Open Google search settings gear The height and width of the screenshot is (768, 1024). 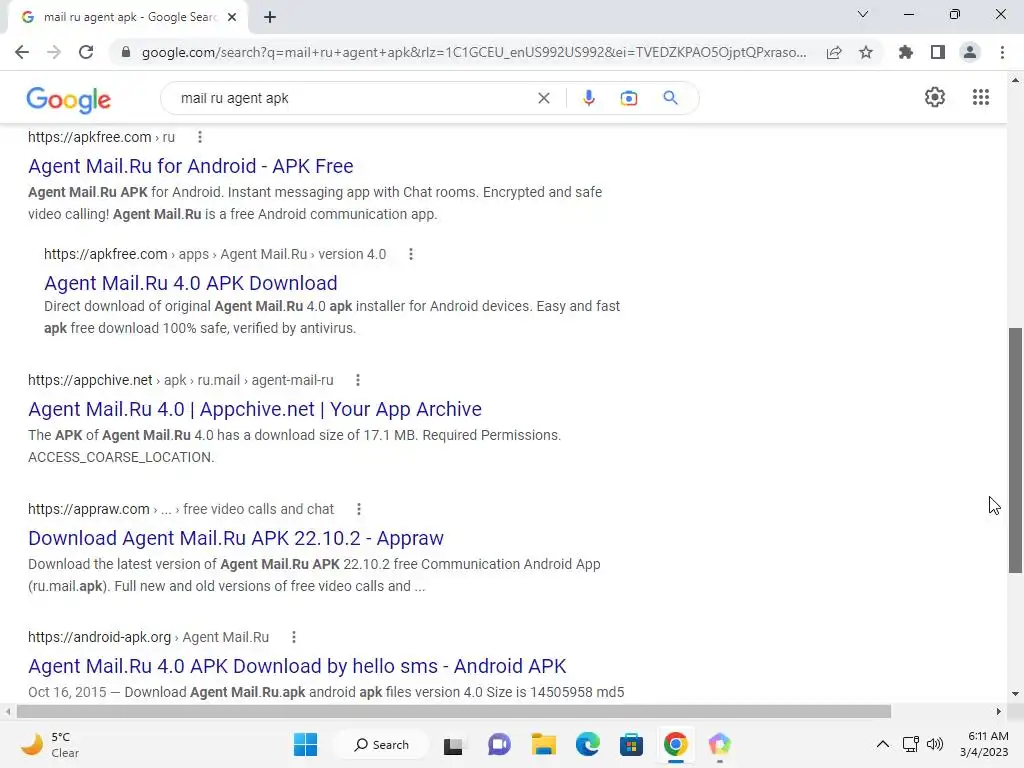coord(935,97)
